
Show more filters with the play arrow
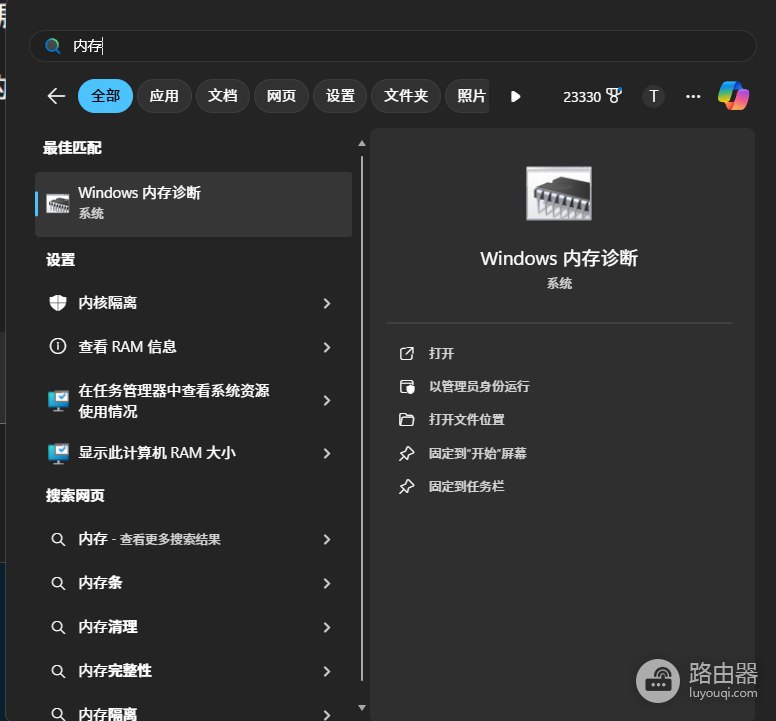515,96
